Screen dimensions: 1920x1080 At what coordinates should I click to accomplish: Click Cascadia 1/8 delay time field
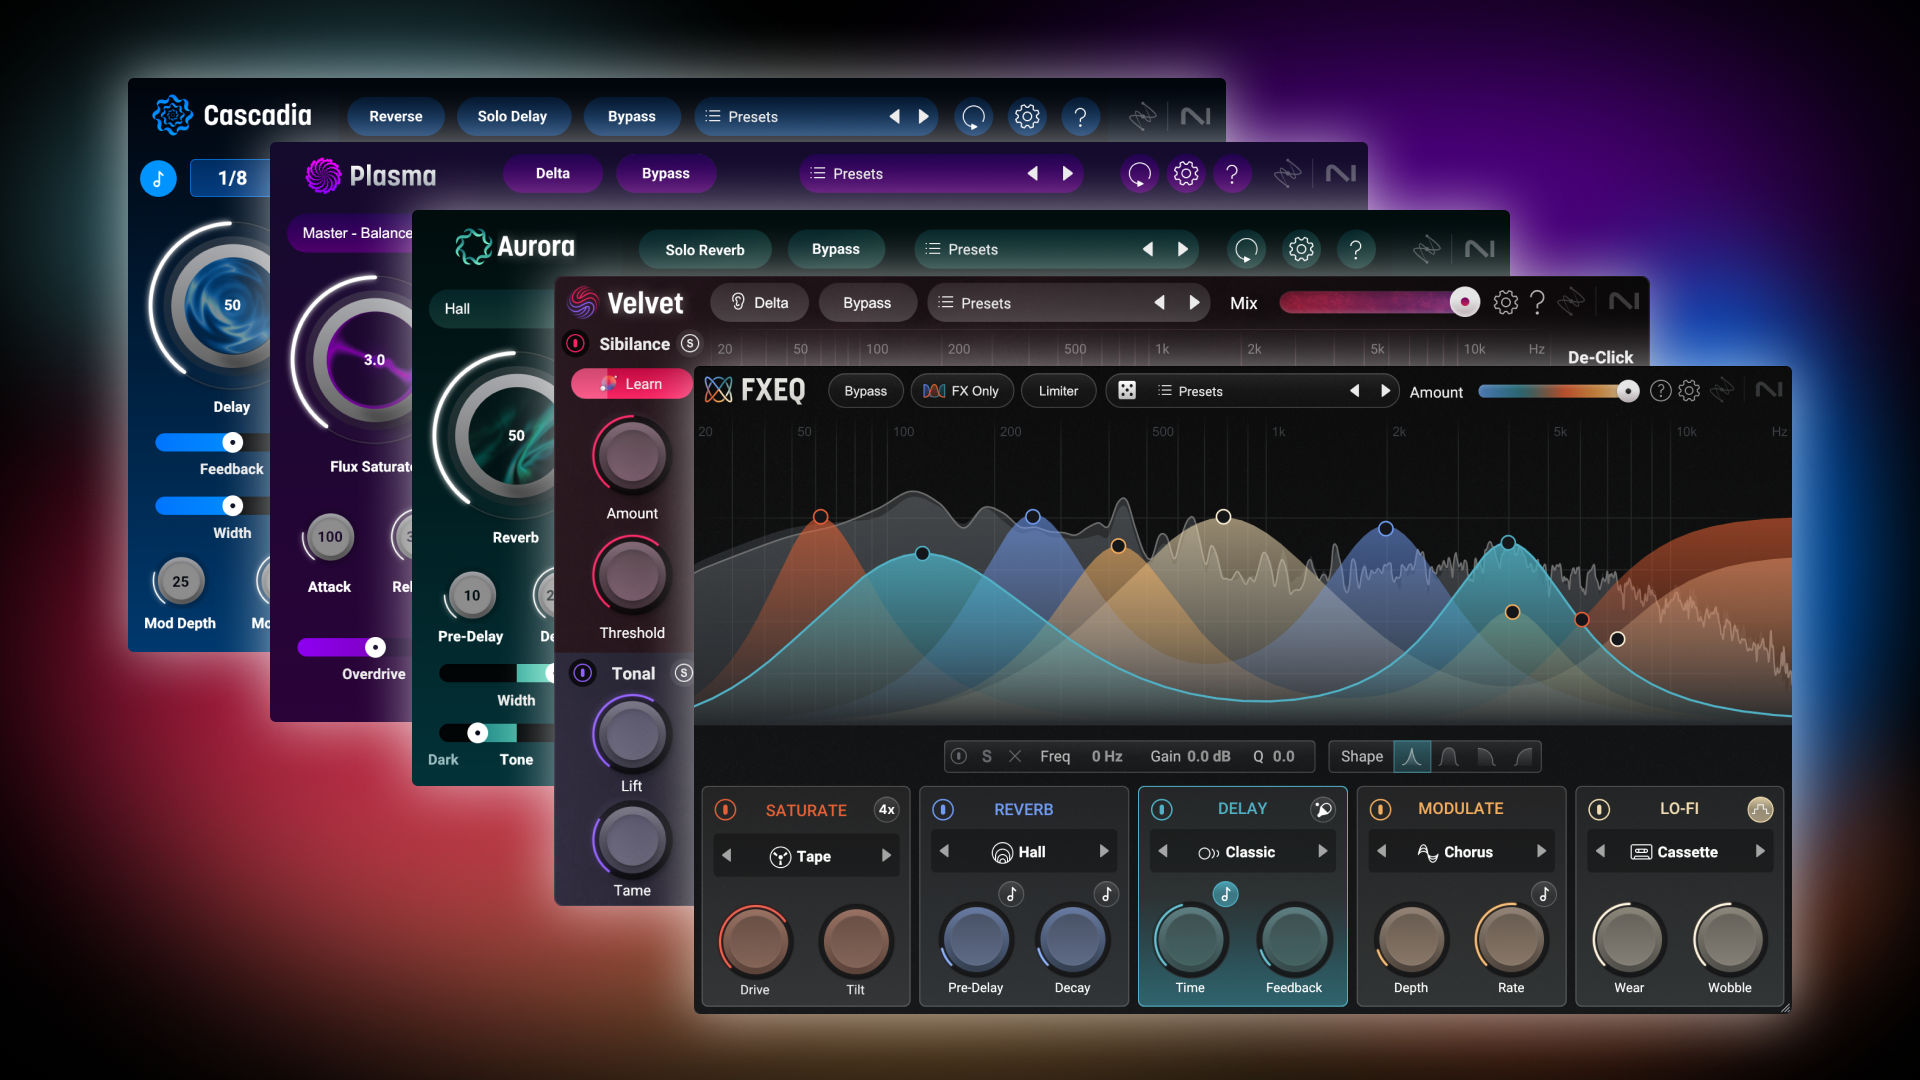[x=232, y=179]
